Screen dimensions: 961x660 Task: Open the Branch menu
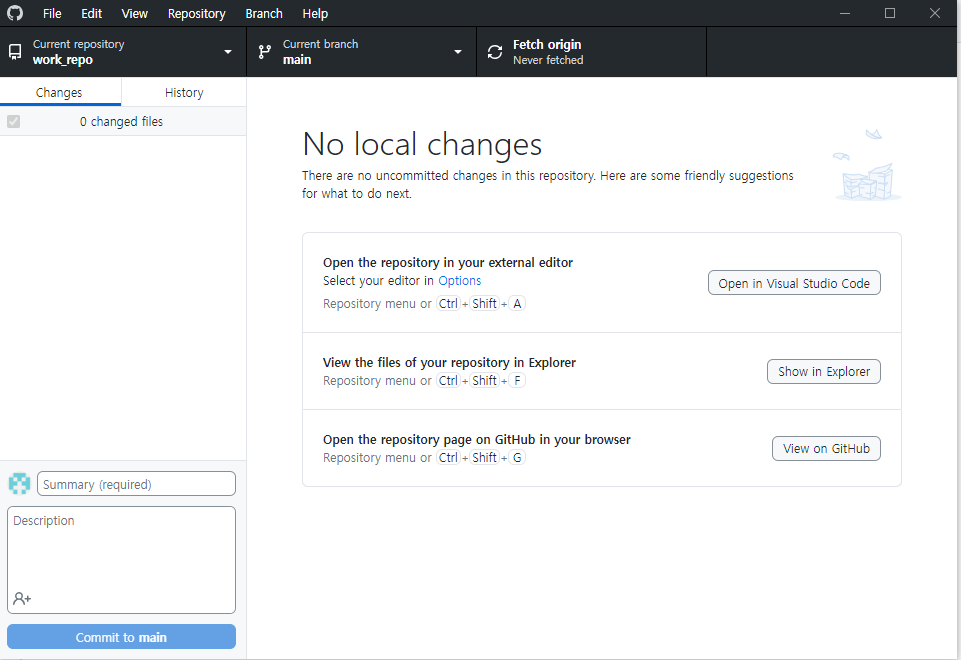pos(264,13)
